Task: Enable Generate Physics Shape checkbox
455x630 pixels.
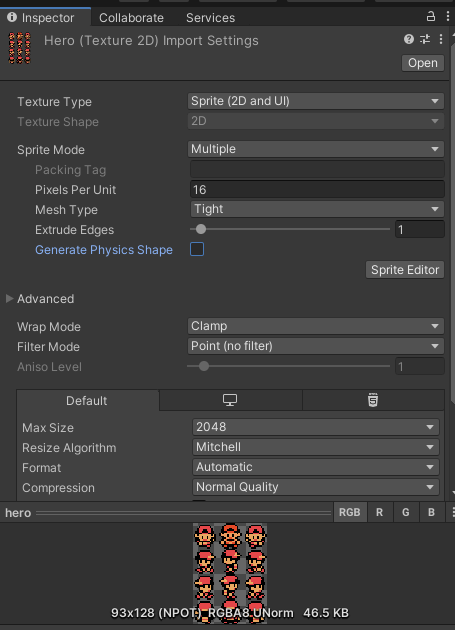Action: point(197,249)
